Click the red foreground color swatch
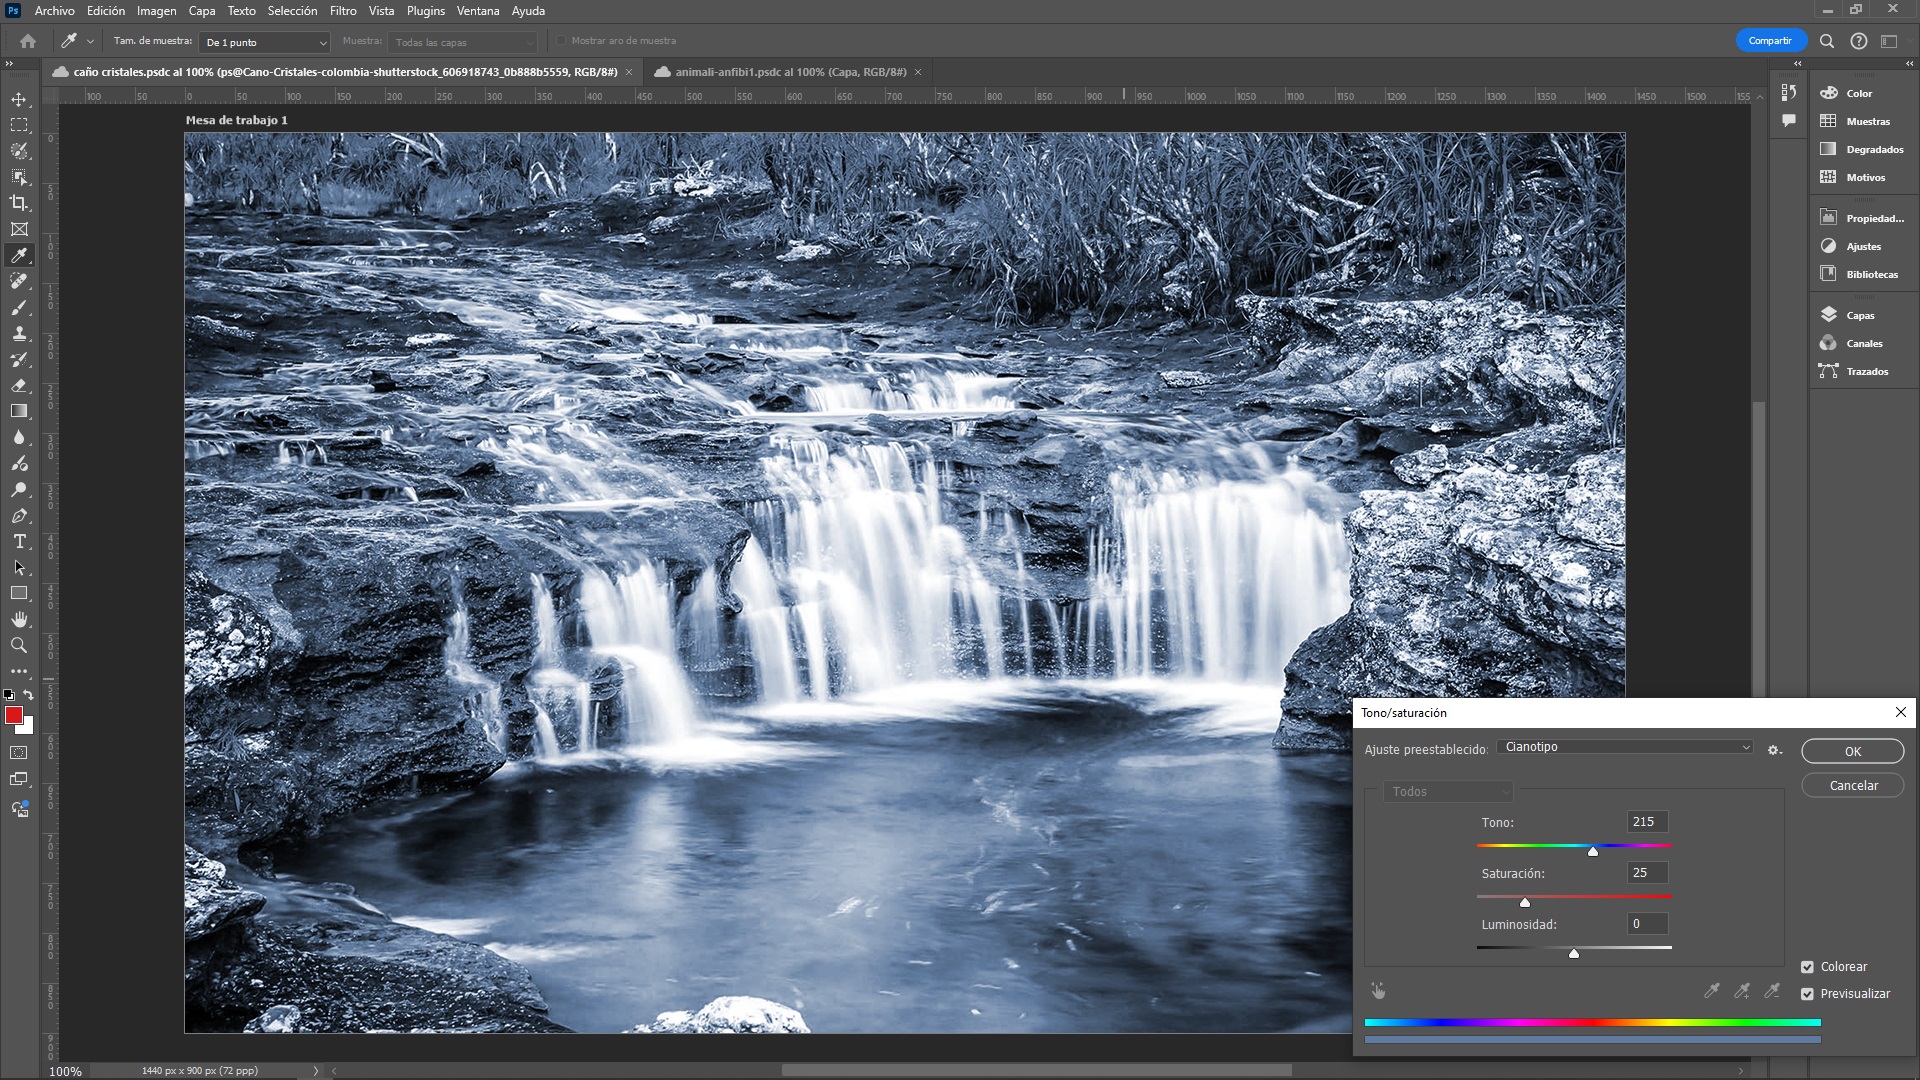The image size is (1920, 1080). pyautogui.click(x=13, y=715)
